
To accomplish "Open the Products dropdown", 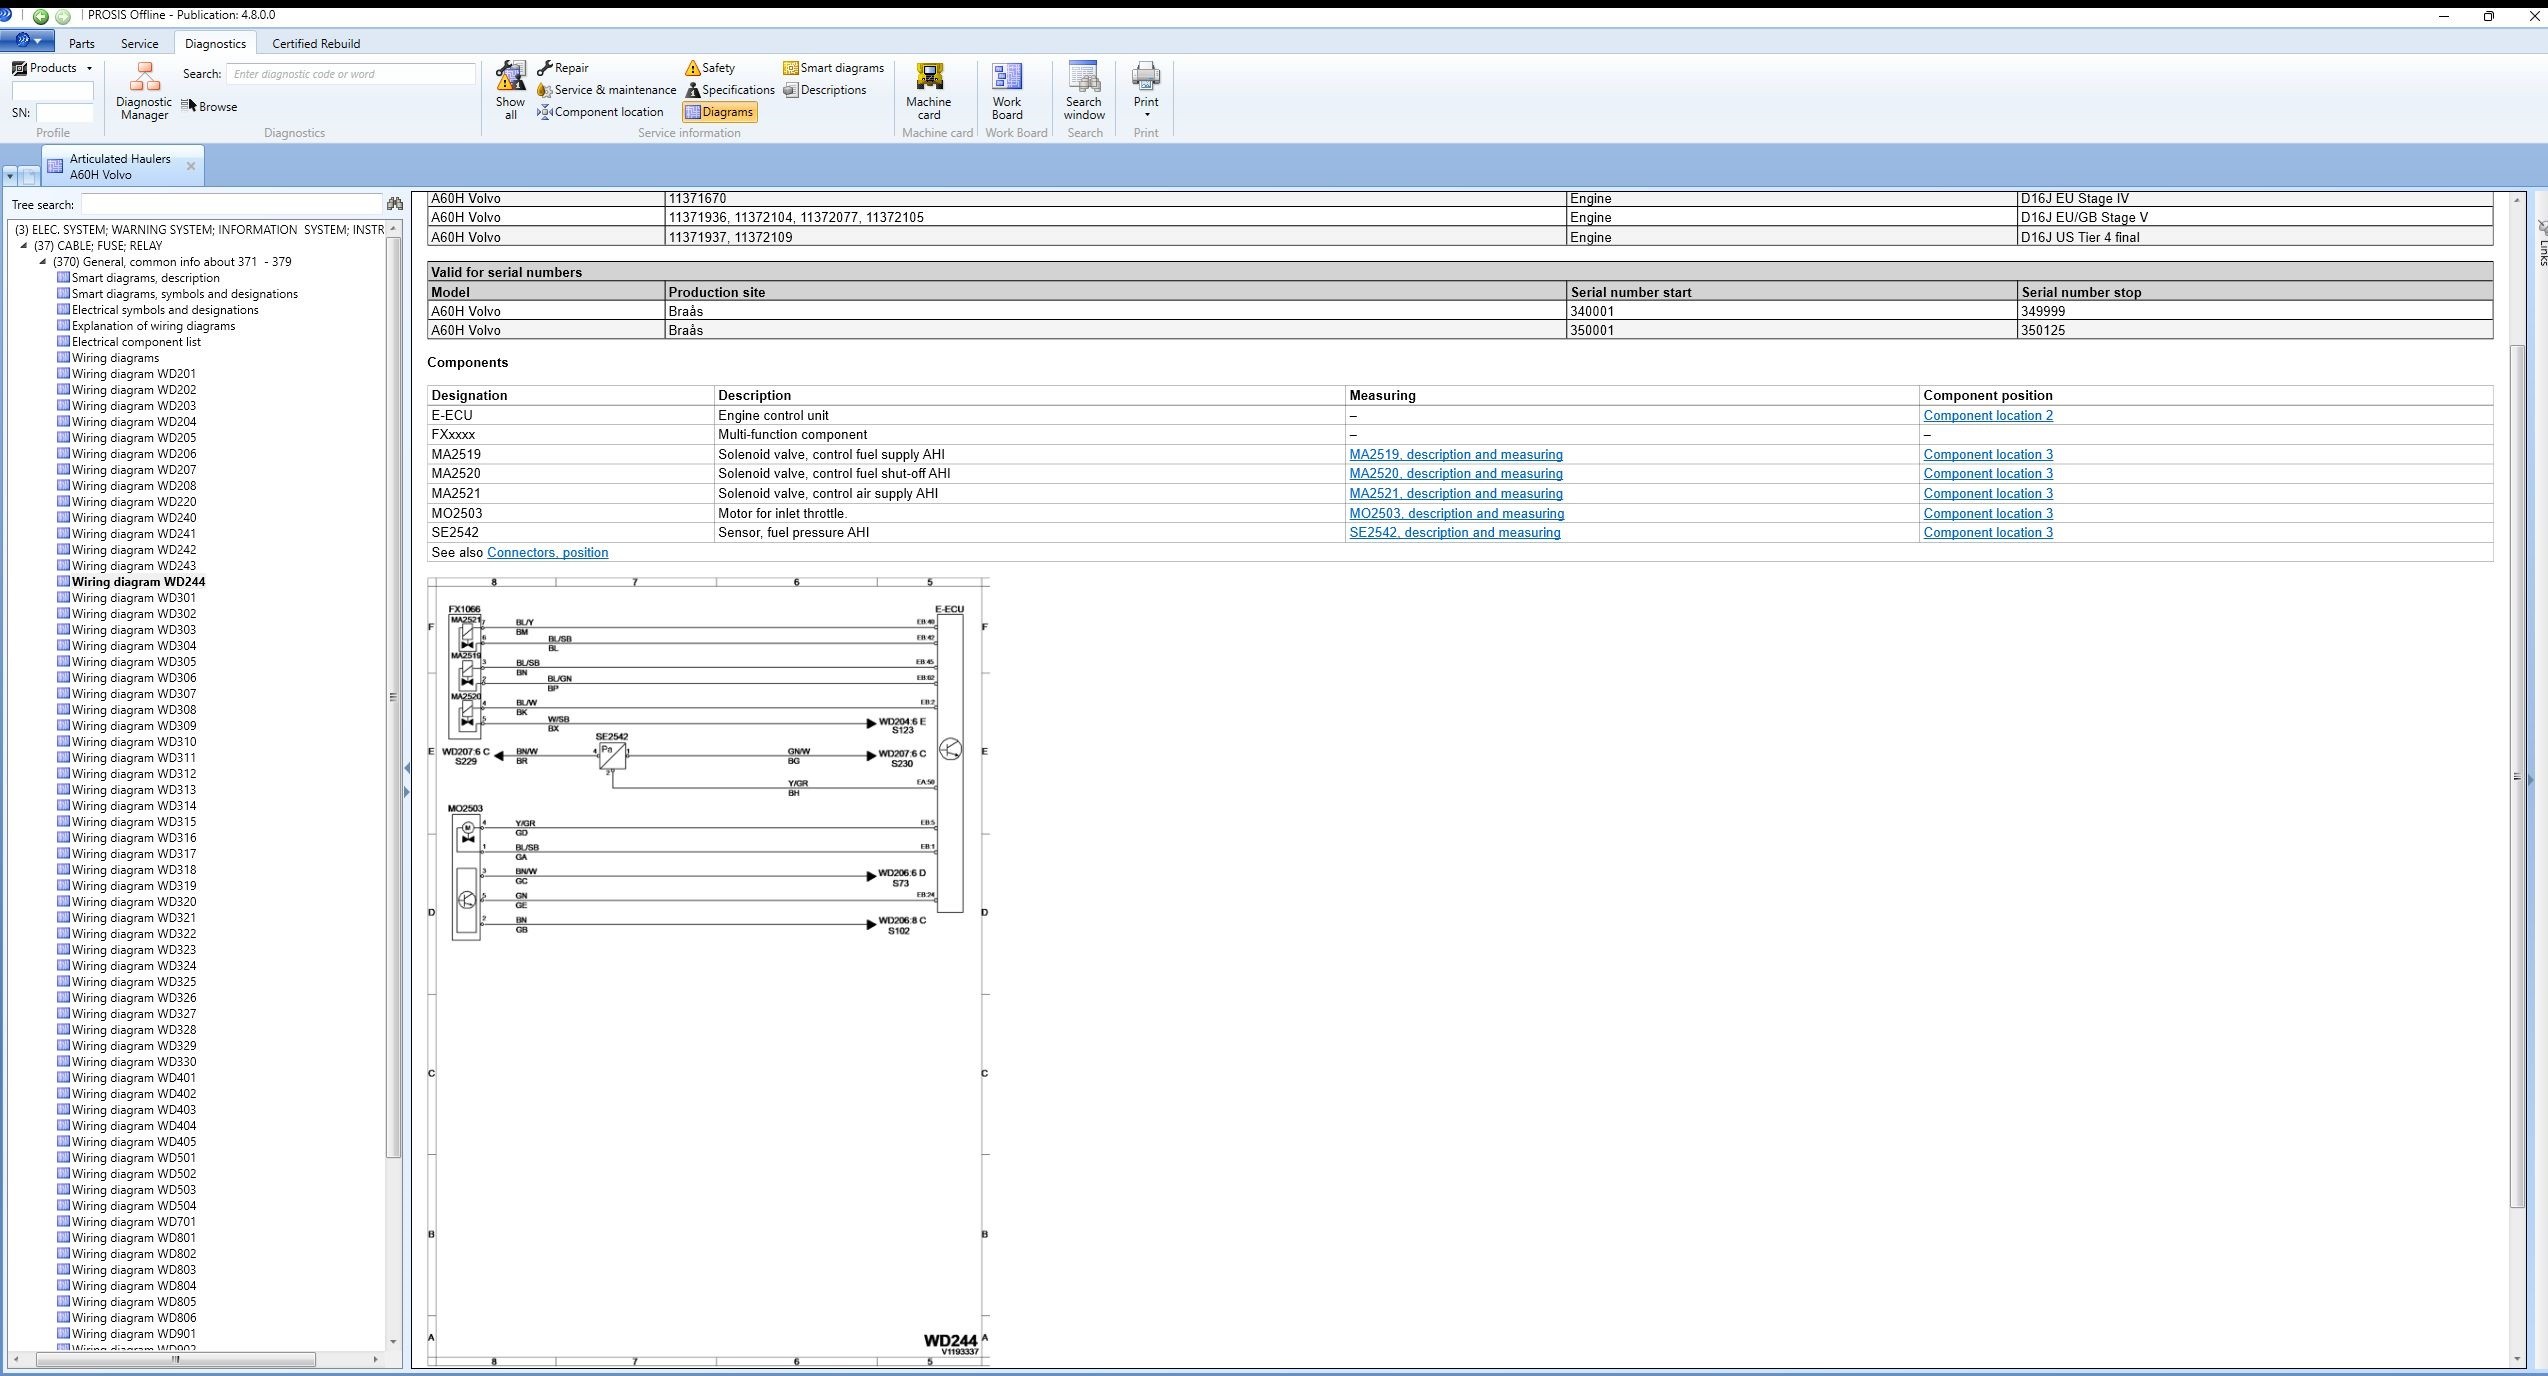I will point(52,68).
